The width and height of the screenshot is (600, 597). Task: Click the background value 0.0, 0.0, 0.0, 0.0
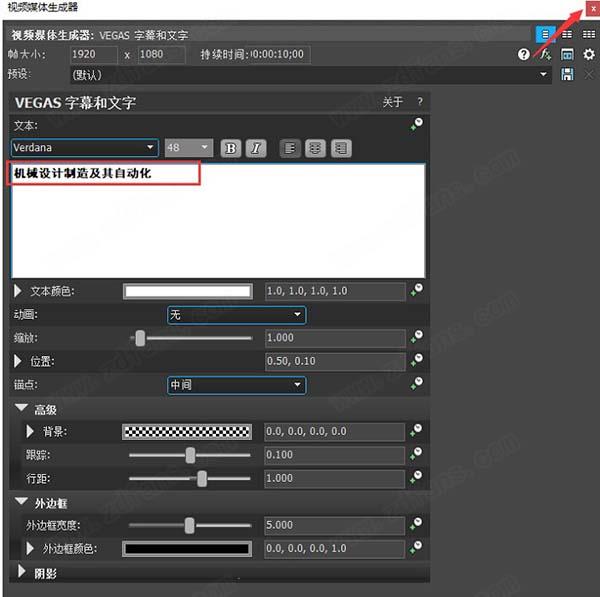[334, 432]
